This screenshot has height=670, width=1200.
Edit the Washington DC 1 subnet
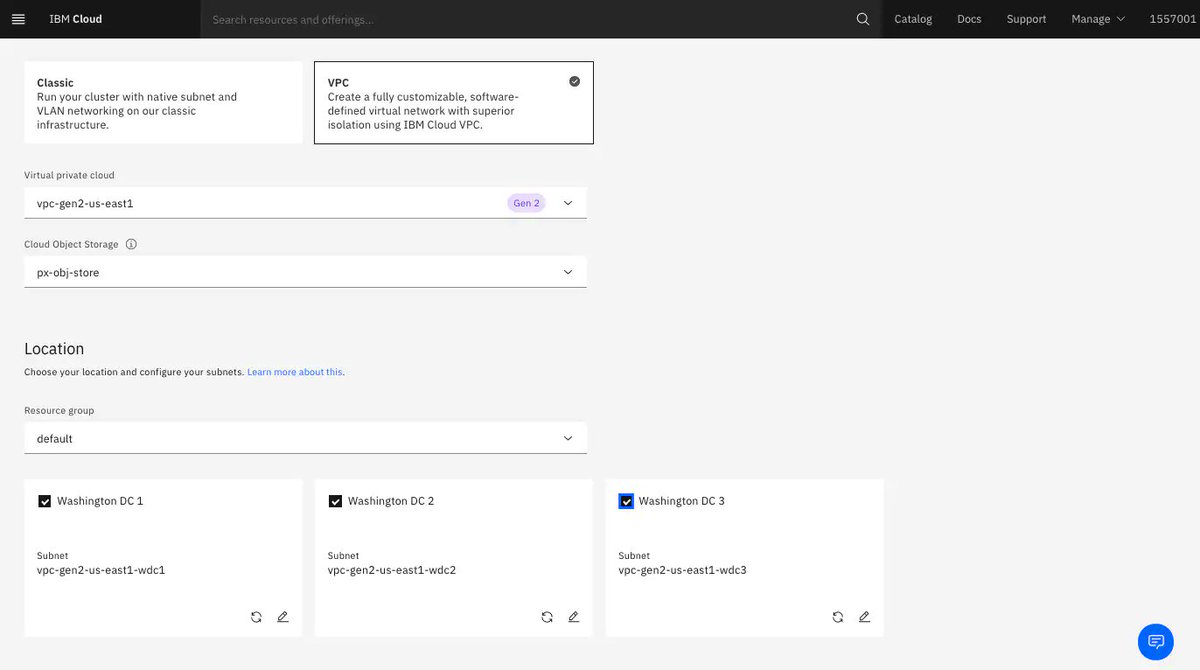click(283, 617)
